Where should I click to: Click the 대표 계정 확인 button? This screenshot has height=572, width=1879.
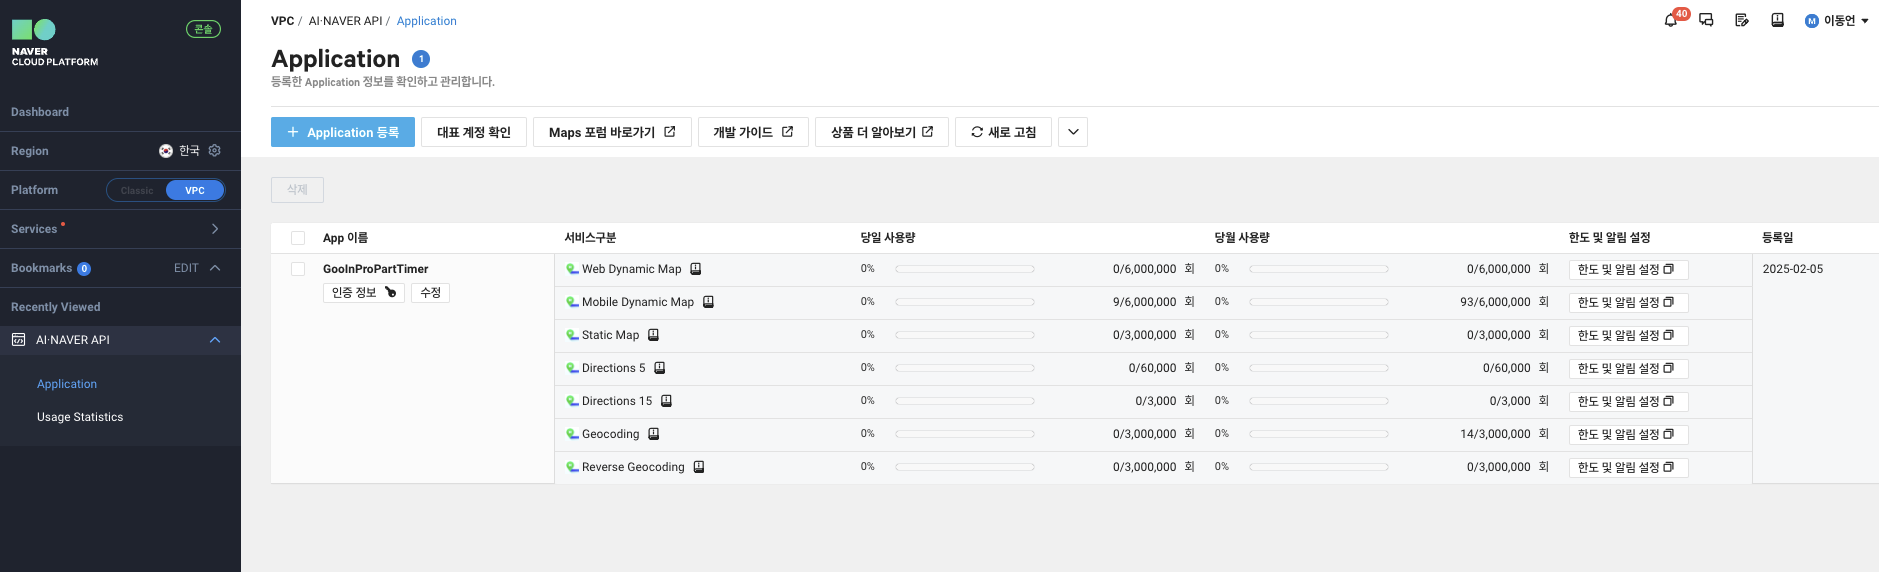coord(474,132)
